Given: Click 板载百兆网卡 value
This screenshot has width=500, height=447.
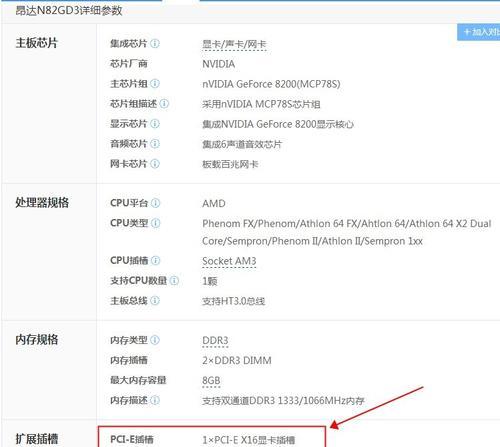Looking at the screenshot, I should point(230,164).
